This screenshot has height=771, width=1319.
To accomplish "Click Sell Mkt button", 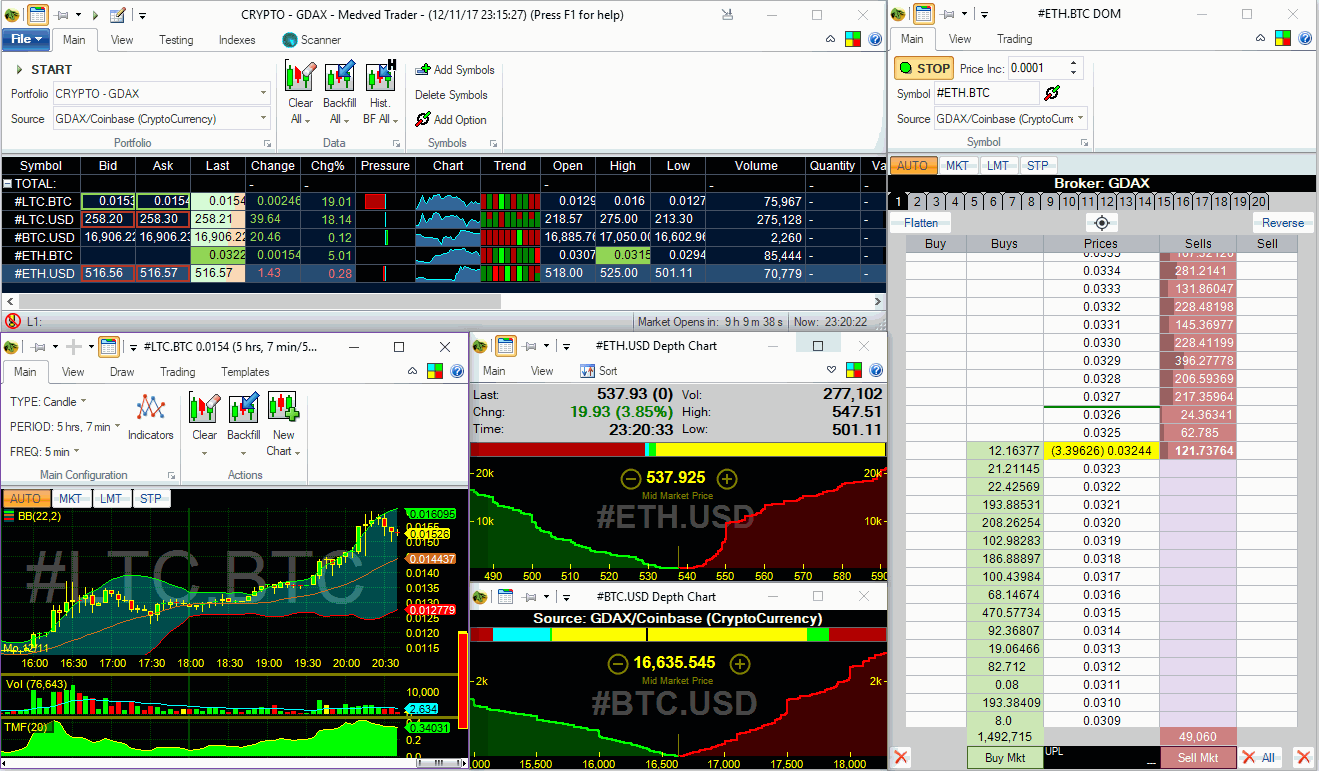I will (x=1198, y=758).
